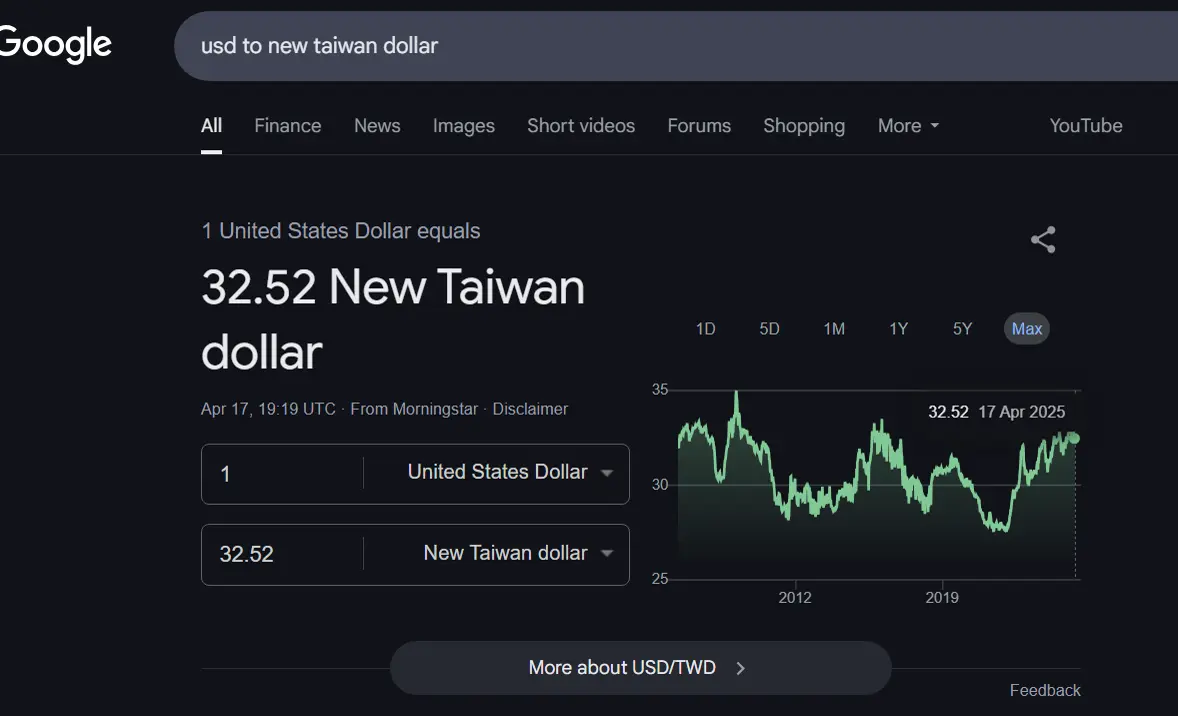Select the Max chart range
Viewport: 1178px width, 716px height.
tap(1026, 329)
